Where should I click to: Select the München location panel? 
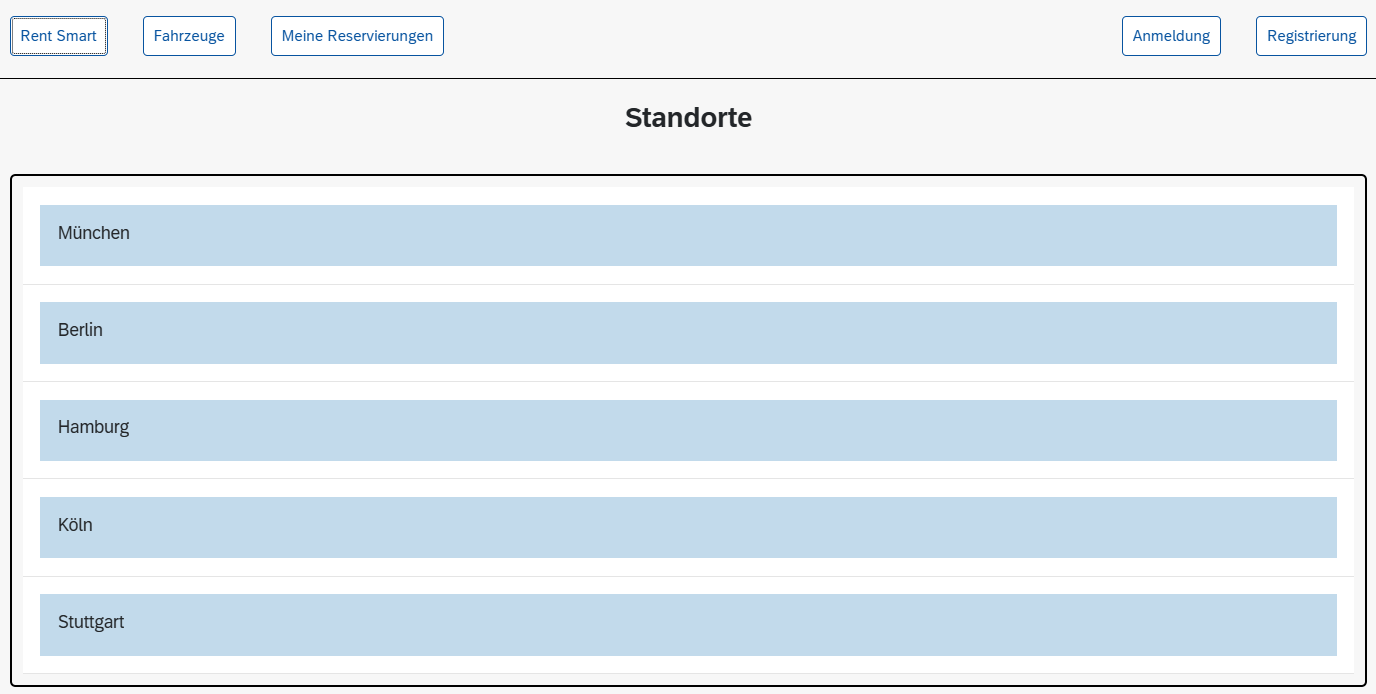[688, 235]
